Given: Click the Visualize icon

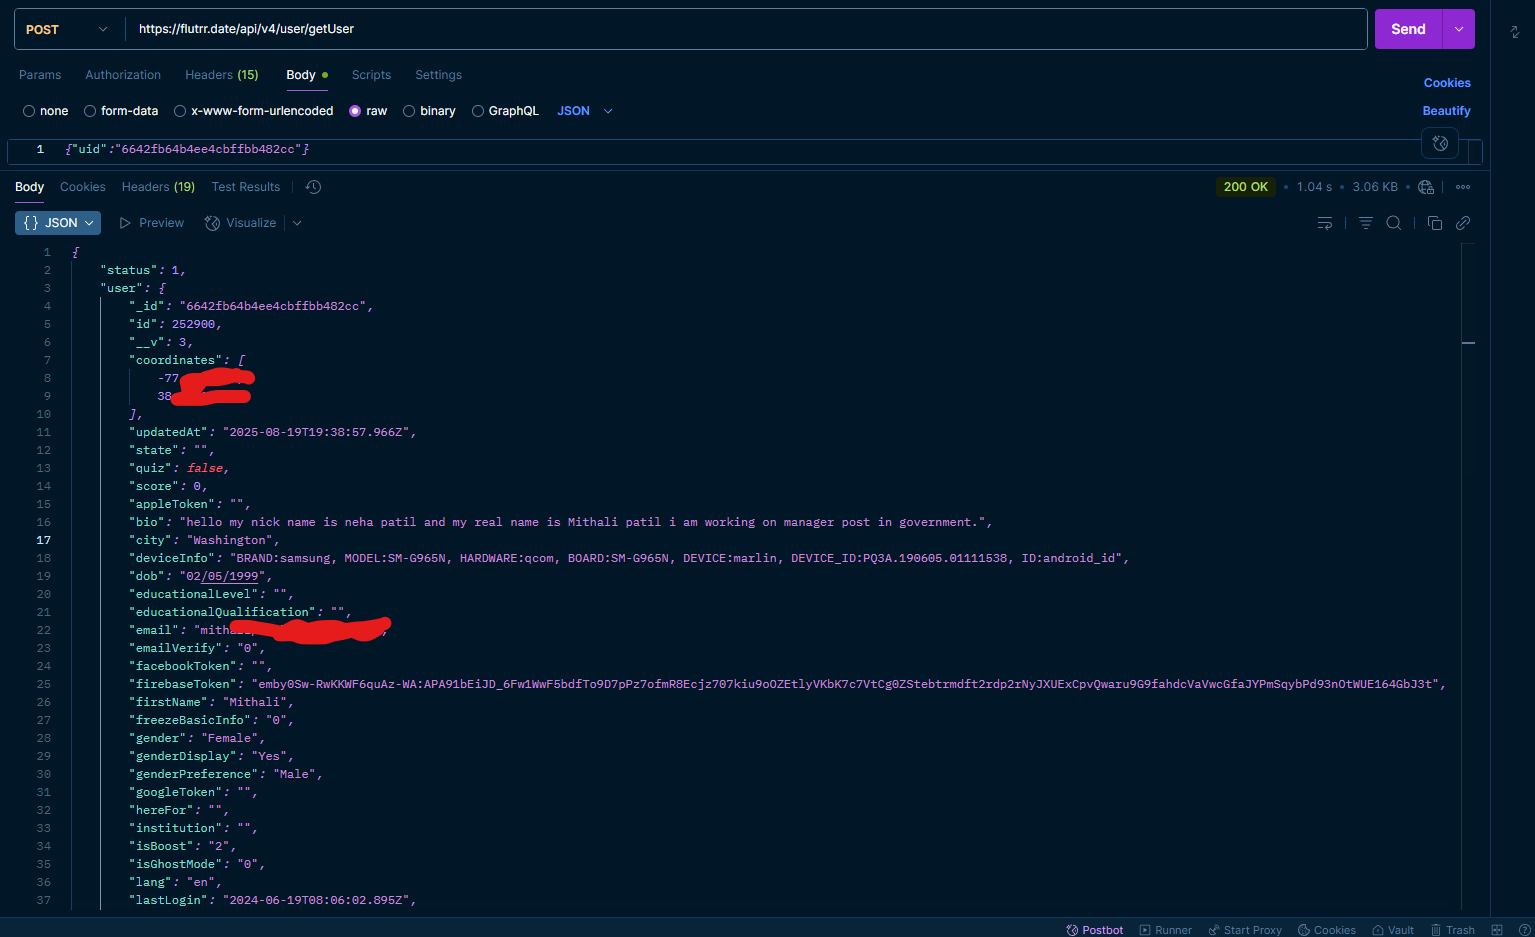Looking at the screenshot, I should click(212, 223).
